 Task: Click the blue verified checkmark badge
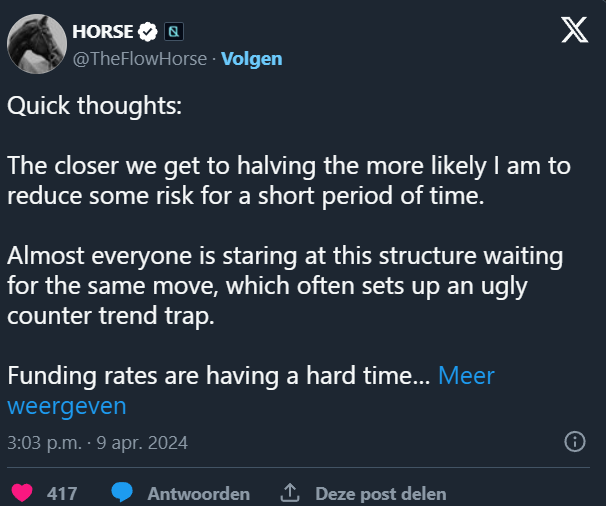point(147,32)
